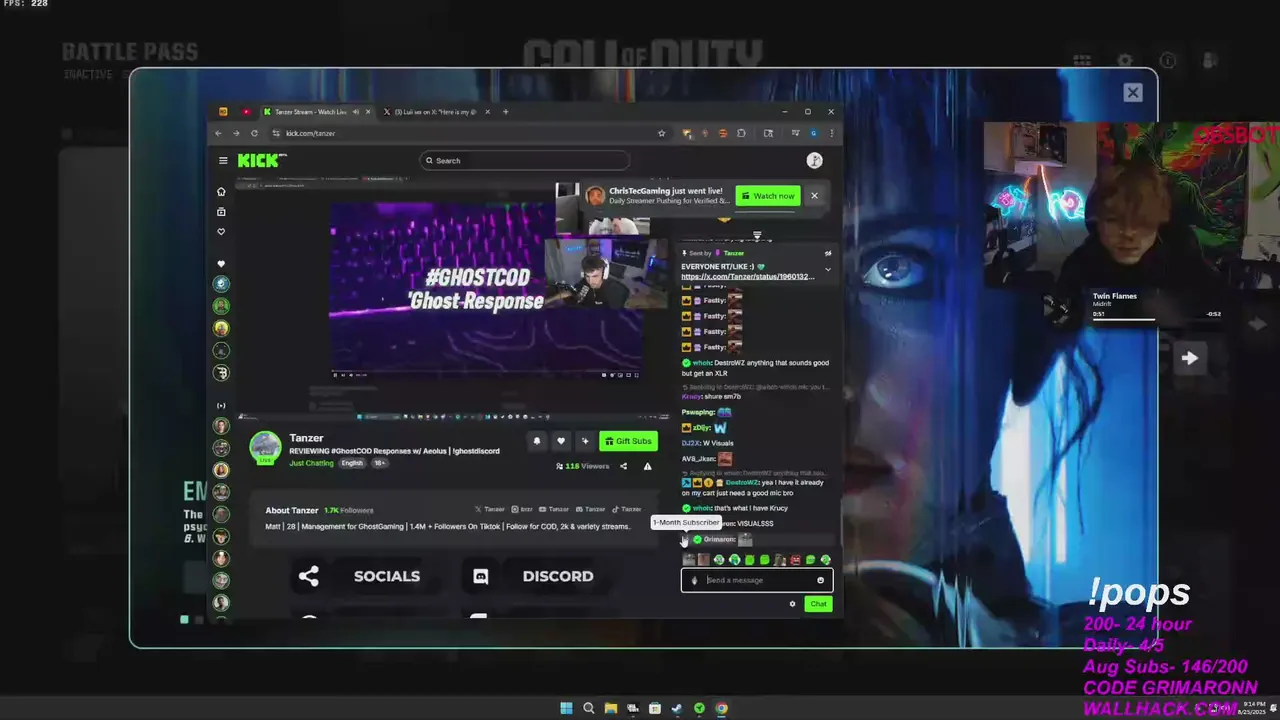Open the Kick profile avatar menu
This screenshot has height=720, width=1280.
pyautogui.click(x=815, y=160)
